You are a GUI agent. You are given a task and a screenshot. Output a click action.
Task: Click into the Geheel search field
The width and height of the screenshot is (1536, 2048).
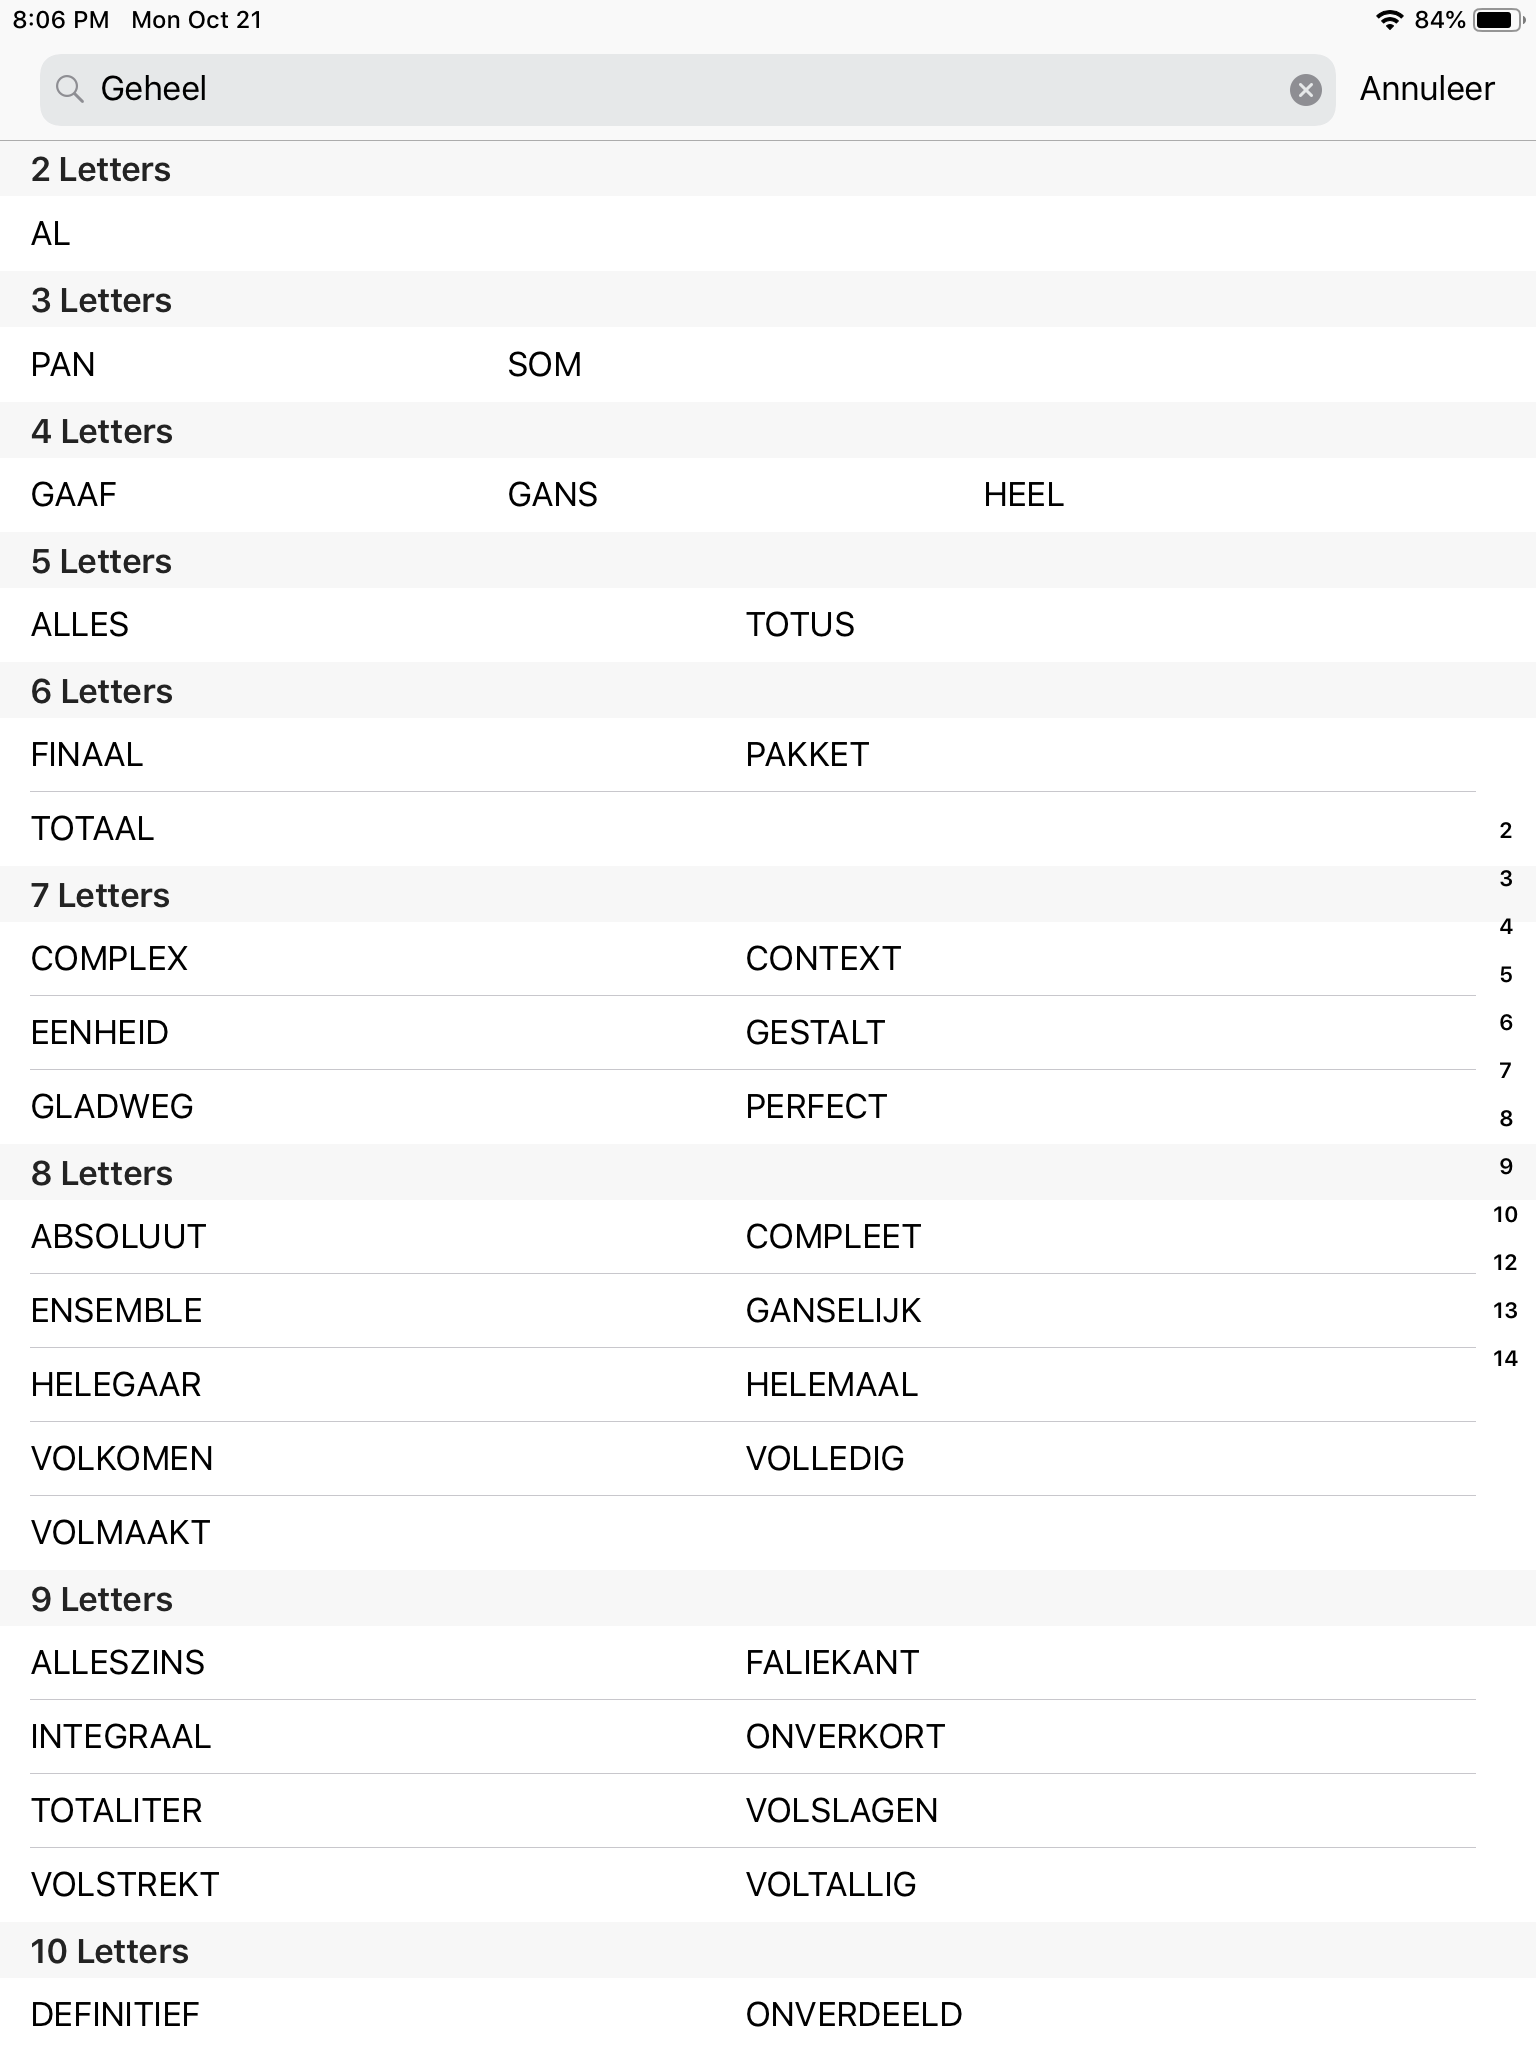point(687,89)
